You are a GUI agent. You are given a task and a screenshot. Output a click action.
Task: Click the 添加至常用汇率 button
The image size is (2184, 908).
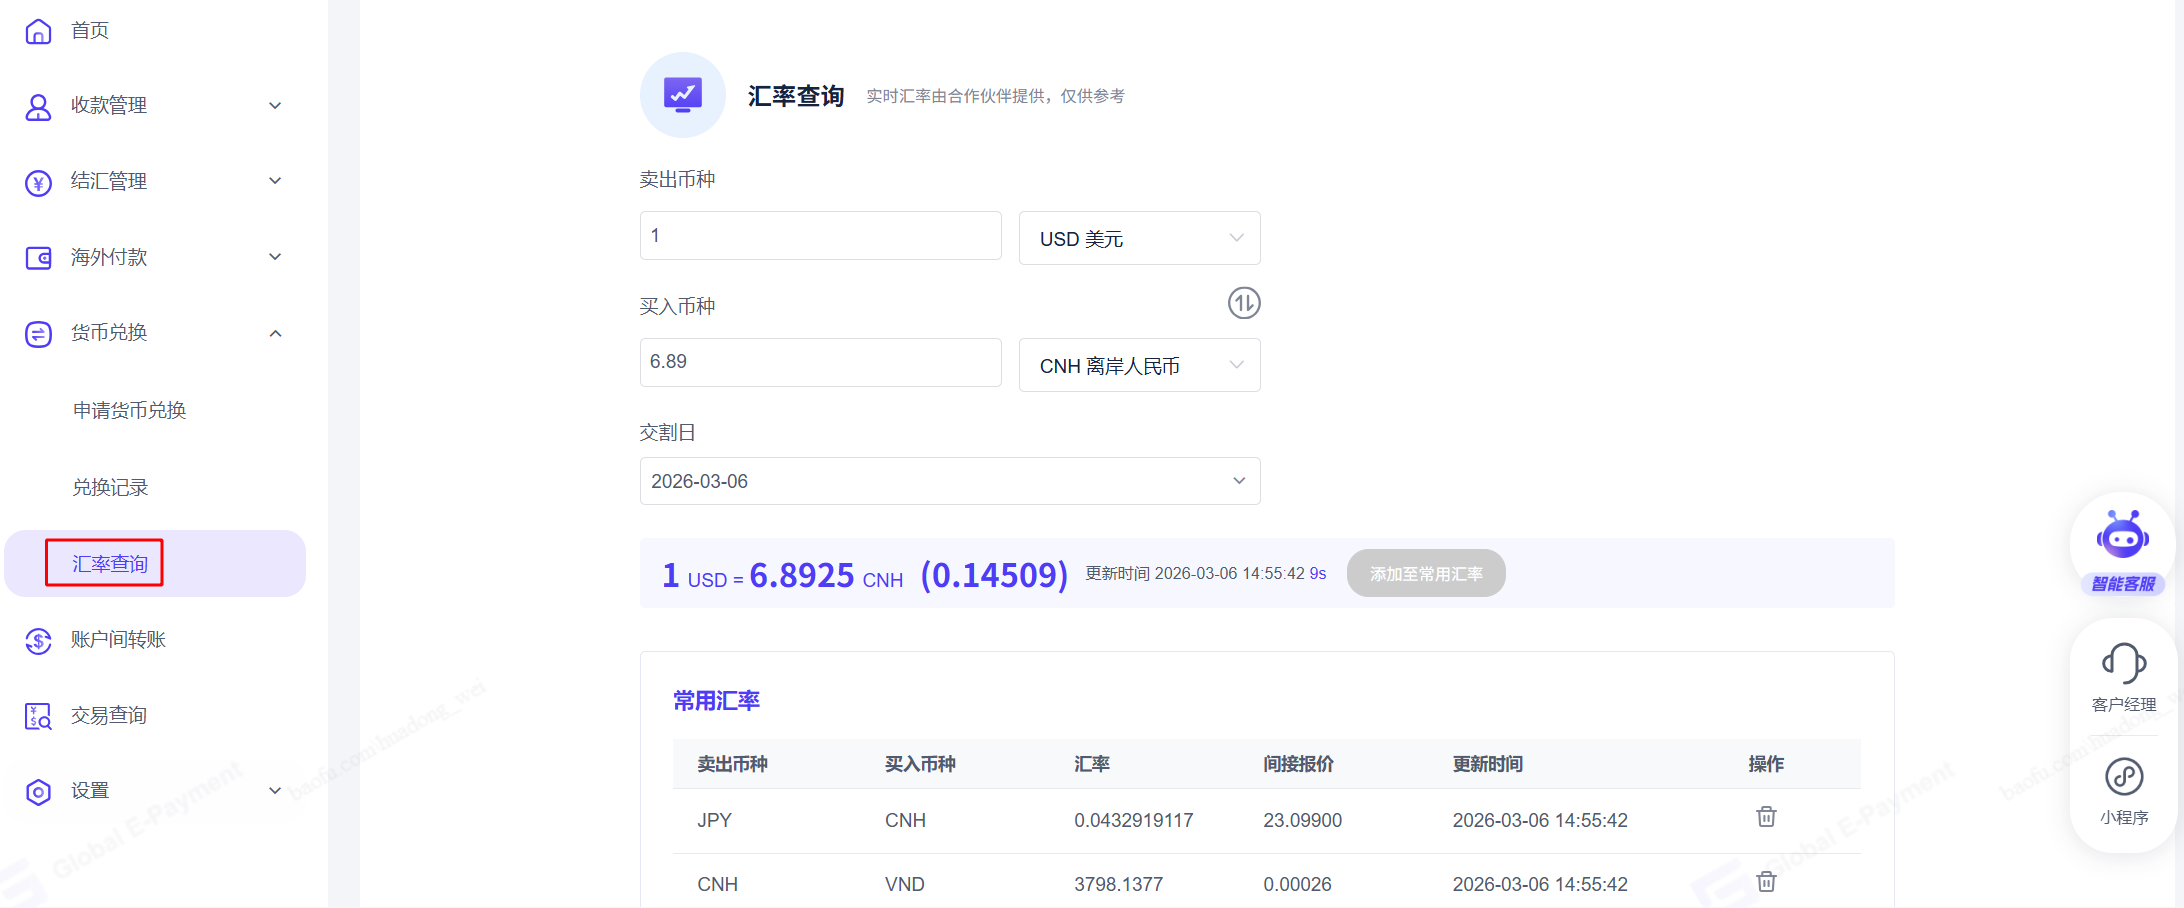click(x=1425, y=574)
